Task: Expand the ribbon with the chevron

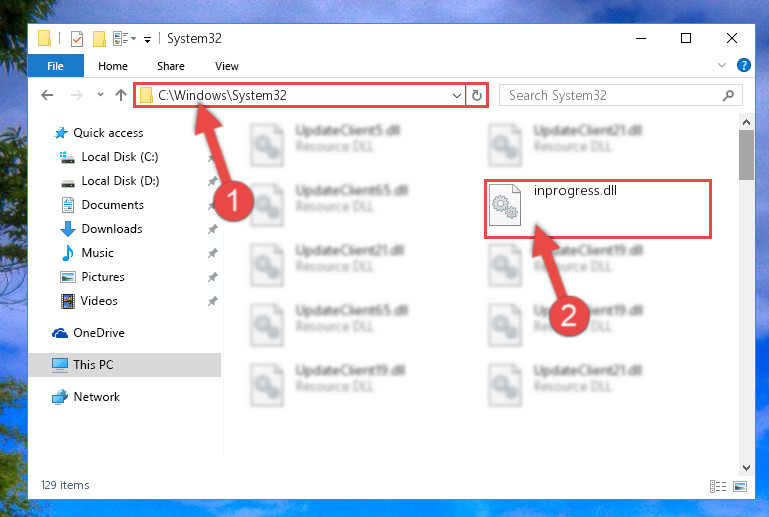Action: click(721, 65)
